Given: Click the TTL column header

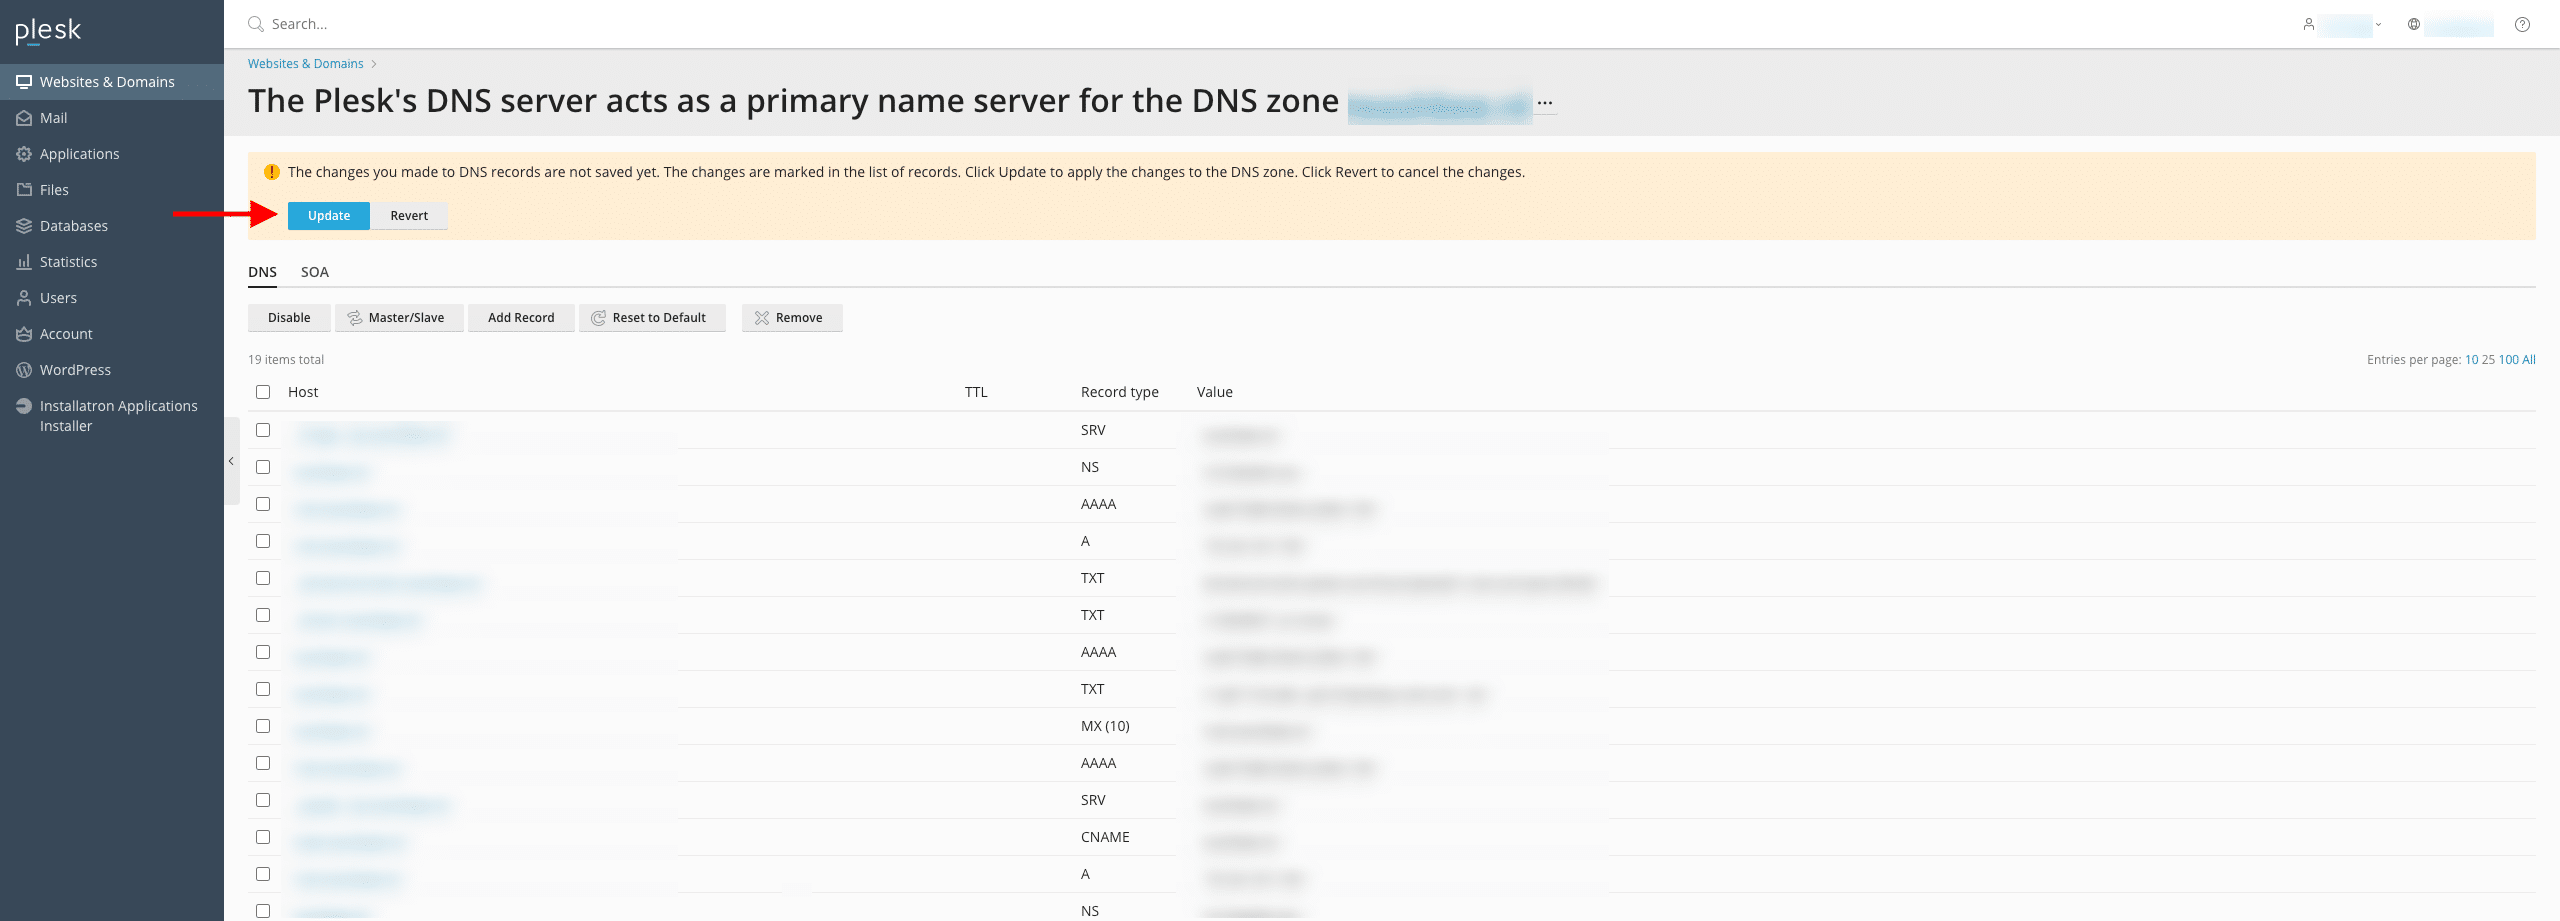Looking at the screenshot, I should [x=976, y=392].
